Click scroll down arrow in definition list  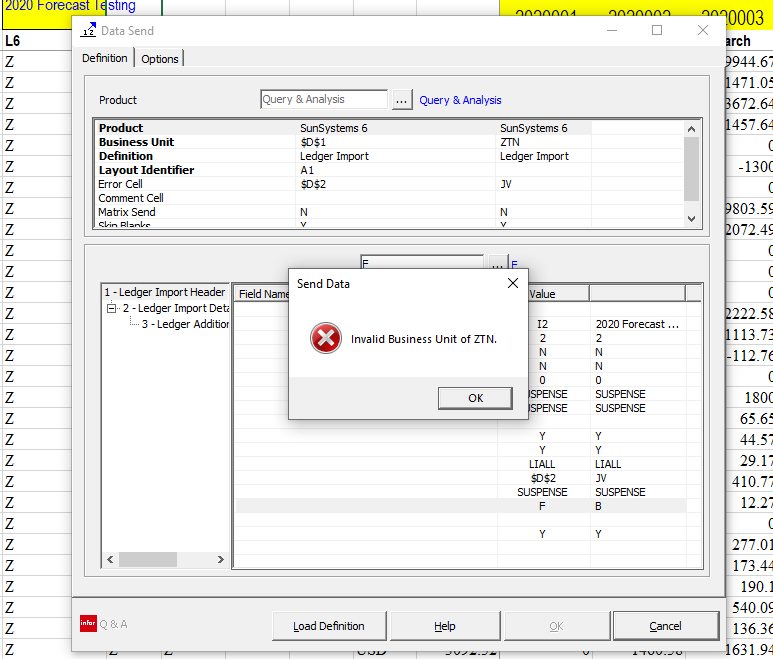point(691,219)
